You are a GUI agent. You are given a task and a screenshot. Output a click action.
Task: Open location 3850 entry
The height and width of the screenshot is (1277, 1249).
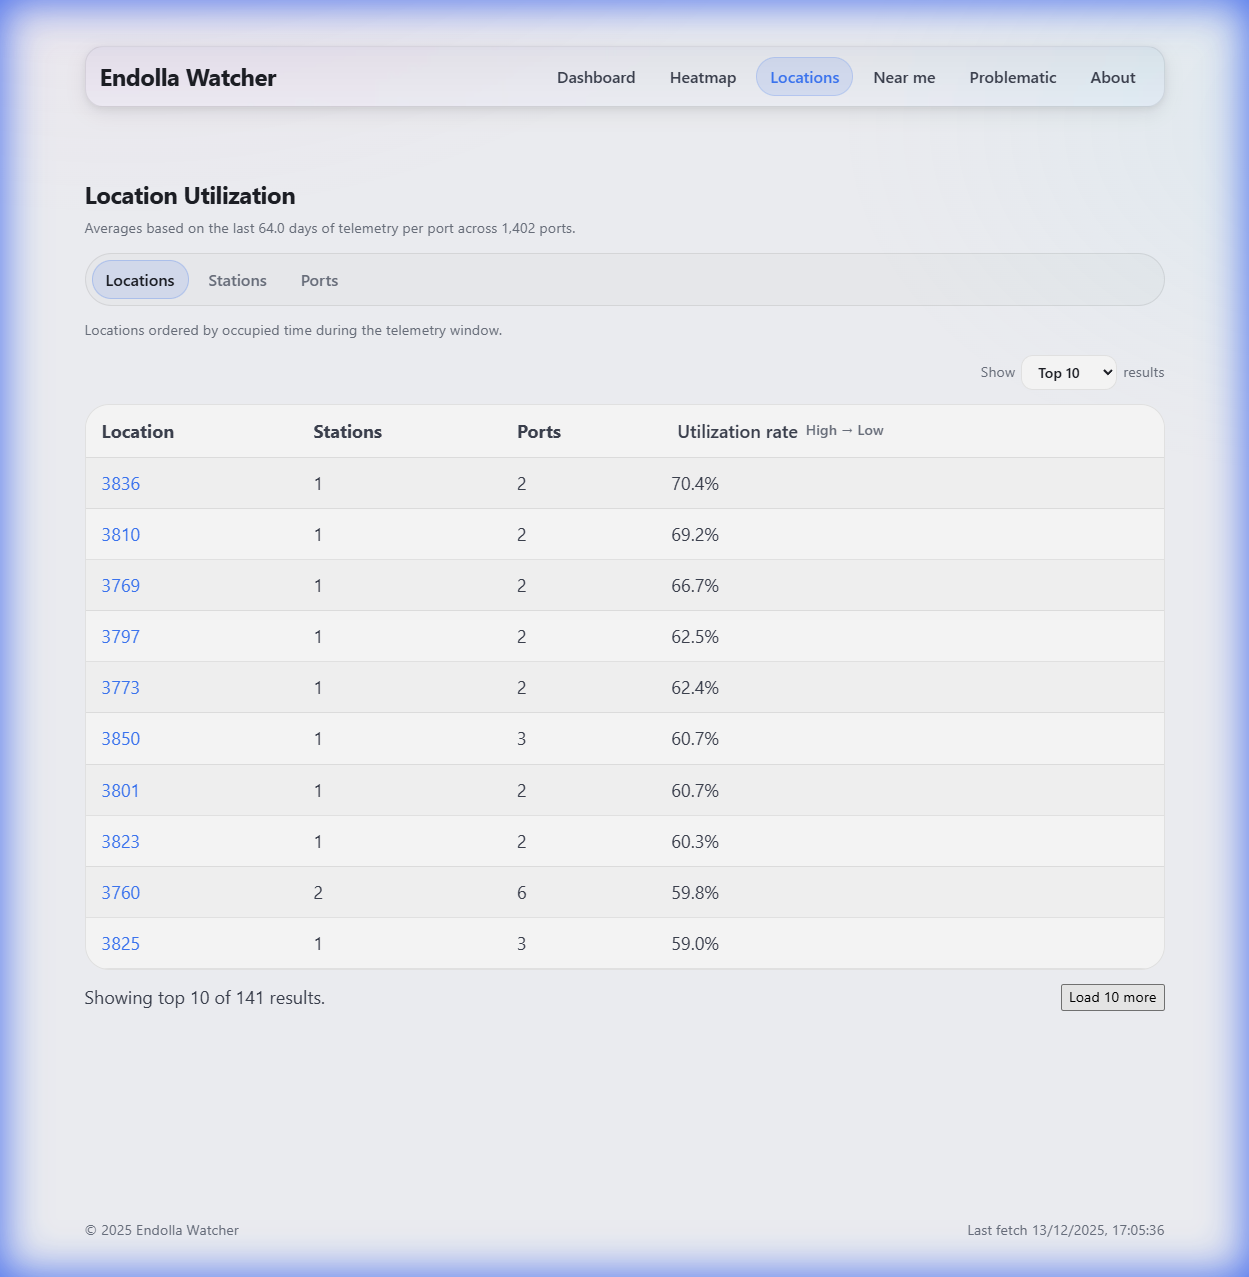121,739
